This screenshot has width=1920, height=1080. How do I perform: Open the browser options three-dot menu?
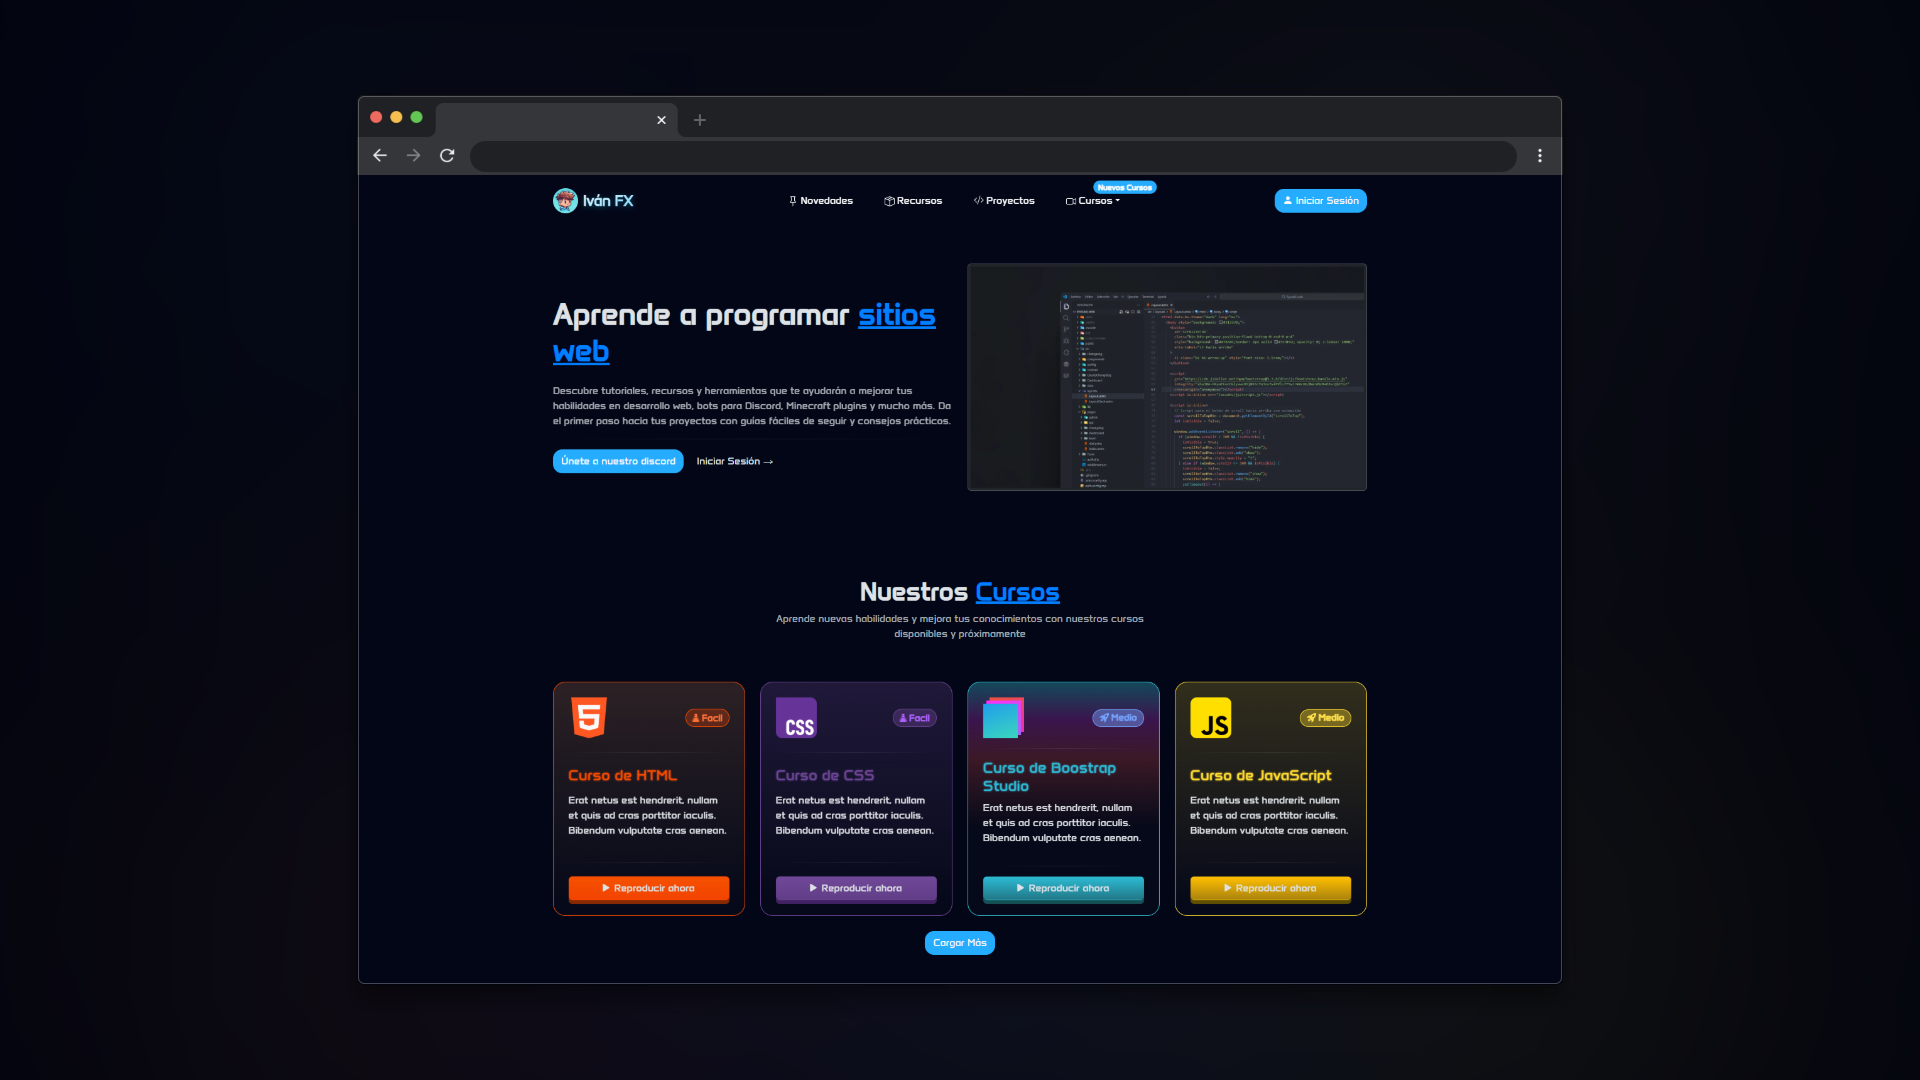[x=1540, y=156]
